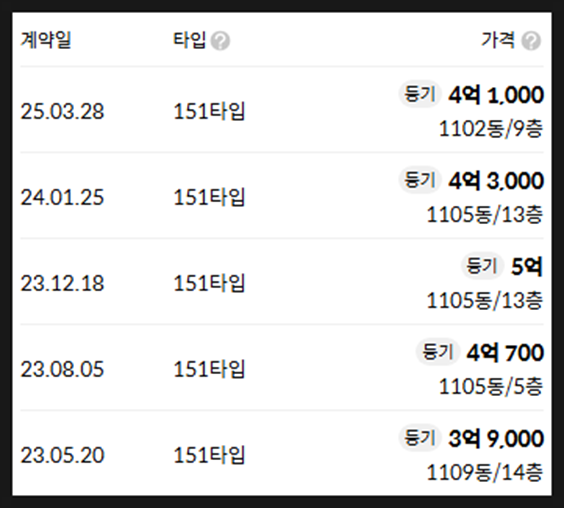Click help icon next to 가격

pos(531,41)
